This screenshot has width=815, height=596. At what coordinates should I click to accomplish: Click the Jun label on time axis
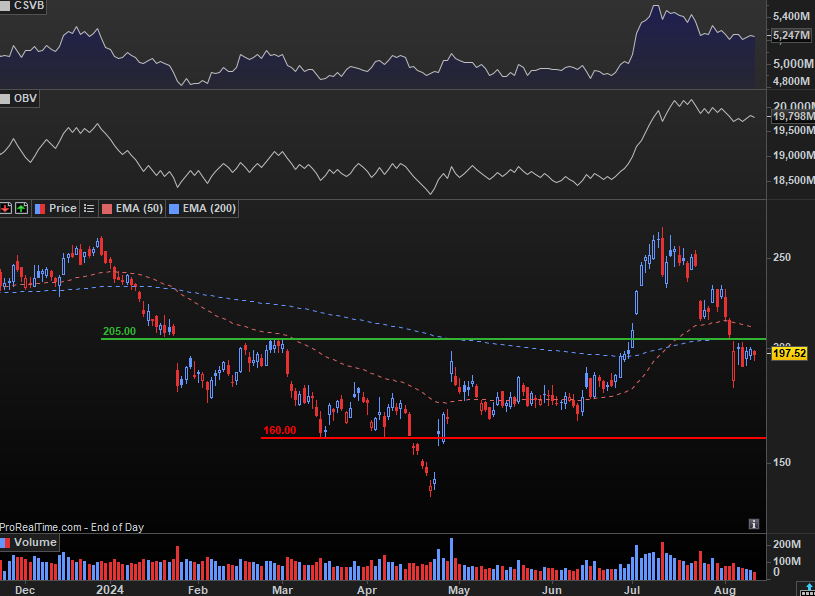pos(551,590)
